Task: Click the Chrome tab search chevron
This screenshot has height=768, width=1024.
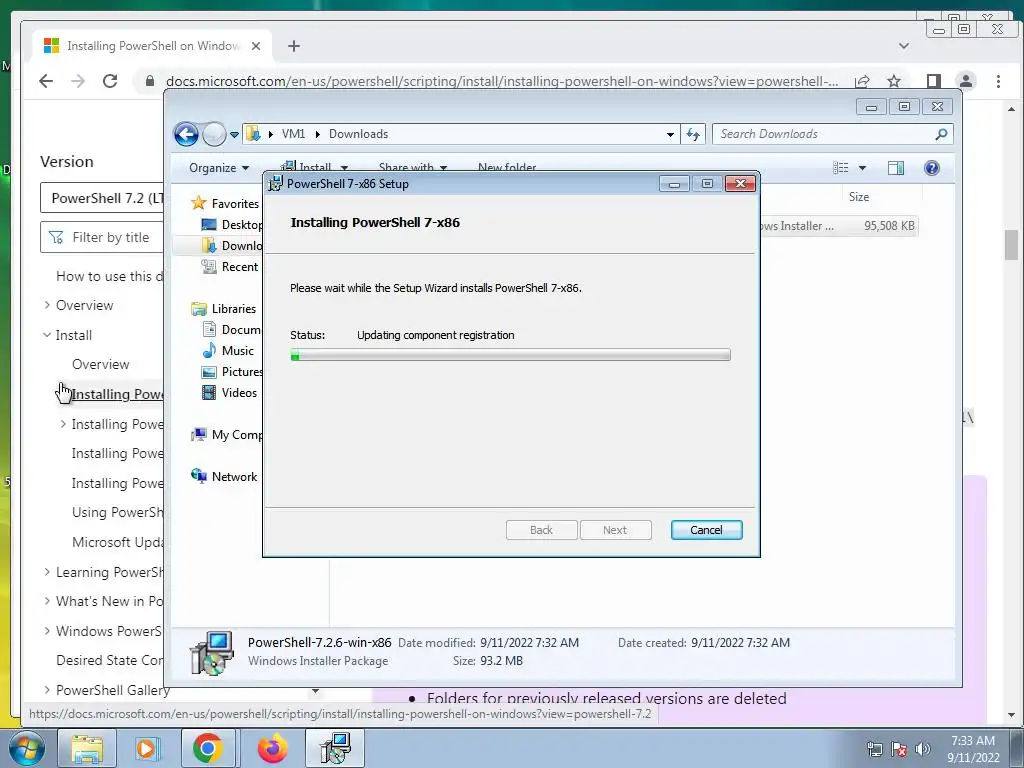Action: (904, 46)
